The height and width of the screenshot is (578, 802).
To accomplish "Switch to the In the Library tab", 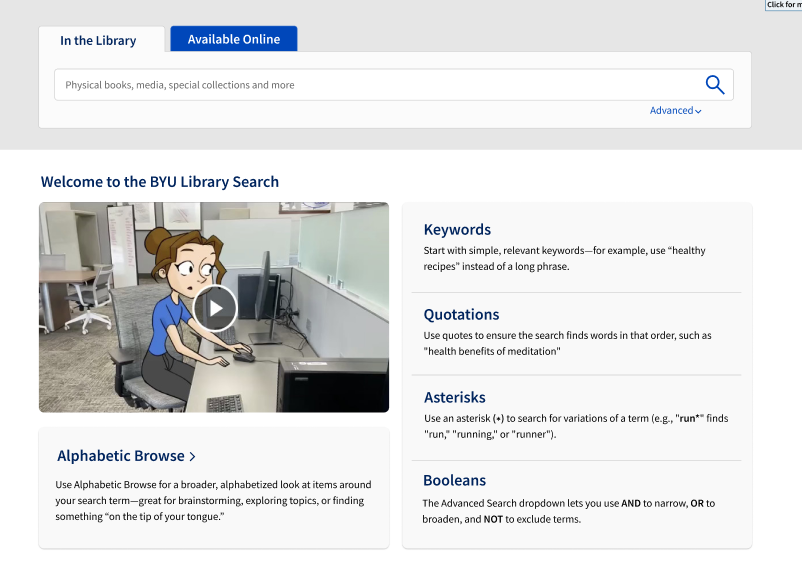I will (x=98, y=41).
